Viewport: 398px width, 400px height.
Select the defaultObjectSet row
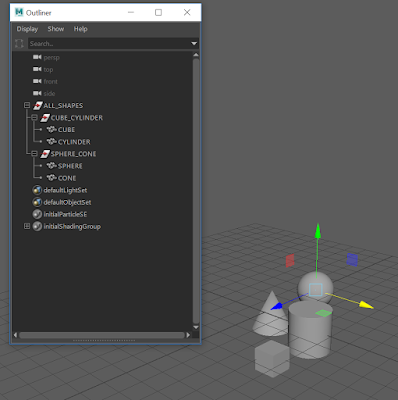click(102, 202)
